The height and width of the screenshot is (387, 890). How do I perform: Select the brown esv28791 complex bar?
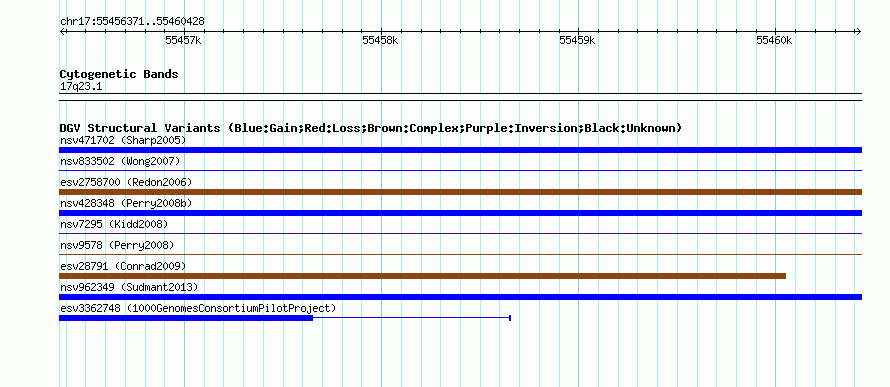click(422, 276)
